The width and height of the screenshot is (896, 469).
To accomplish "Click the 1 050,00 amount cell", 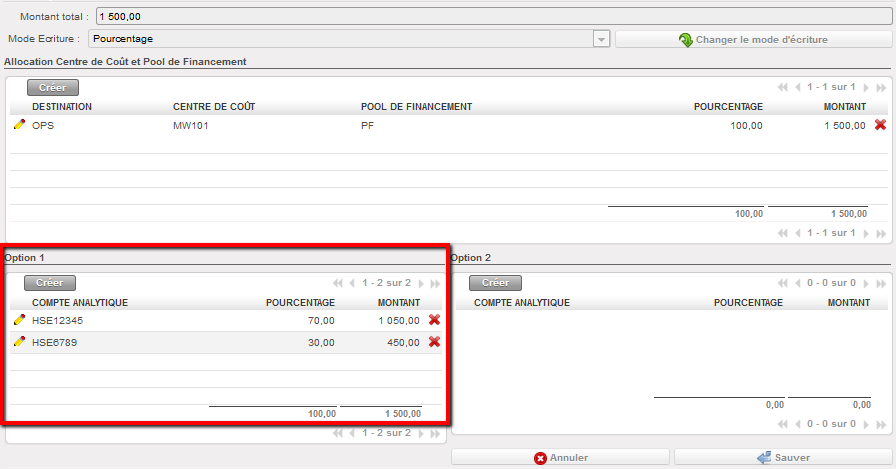I will (x=399, y=321).
